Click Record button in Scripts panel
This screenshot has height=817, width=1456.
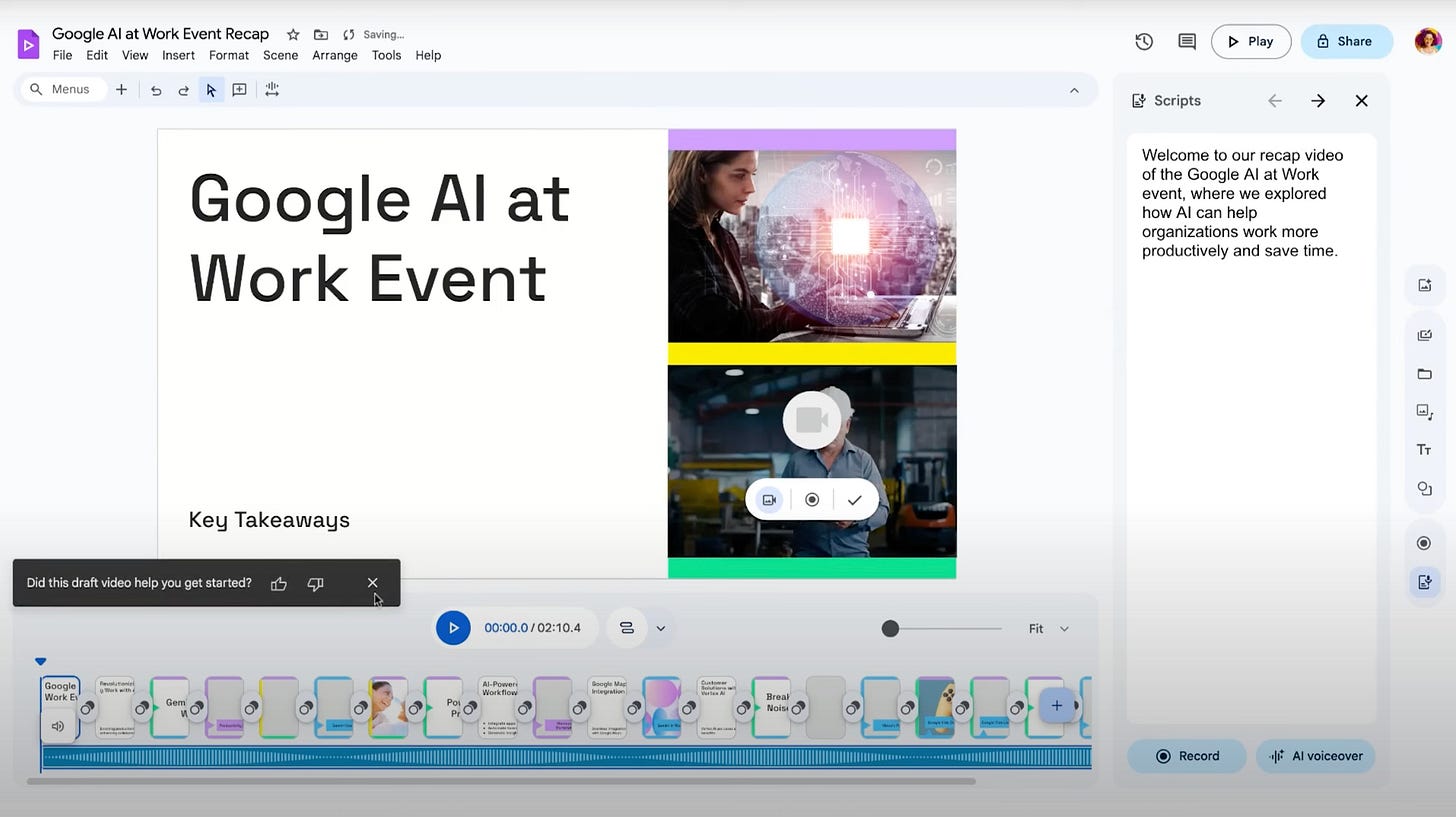tap(1187, 756)
